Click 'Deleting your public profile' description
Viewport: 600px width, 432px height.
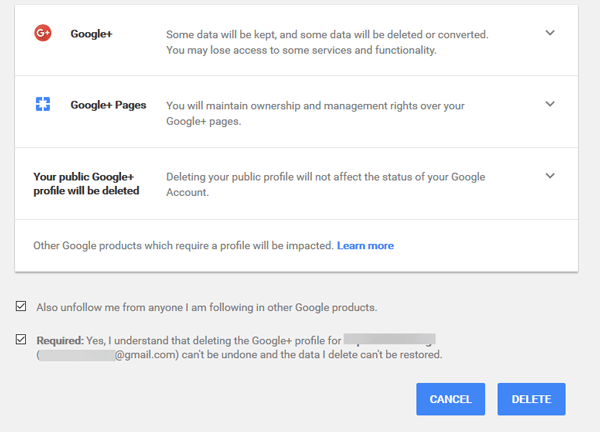click(x=326, y=184)
